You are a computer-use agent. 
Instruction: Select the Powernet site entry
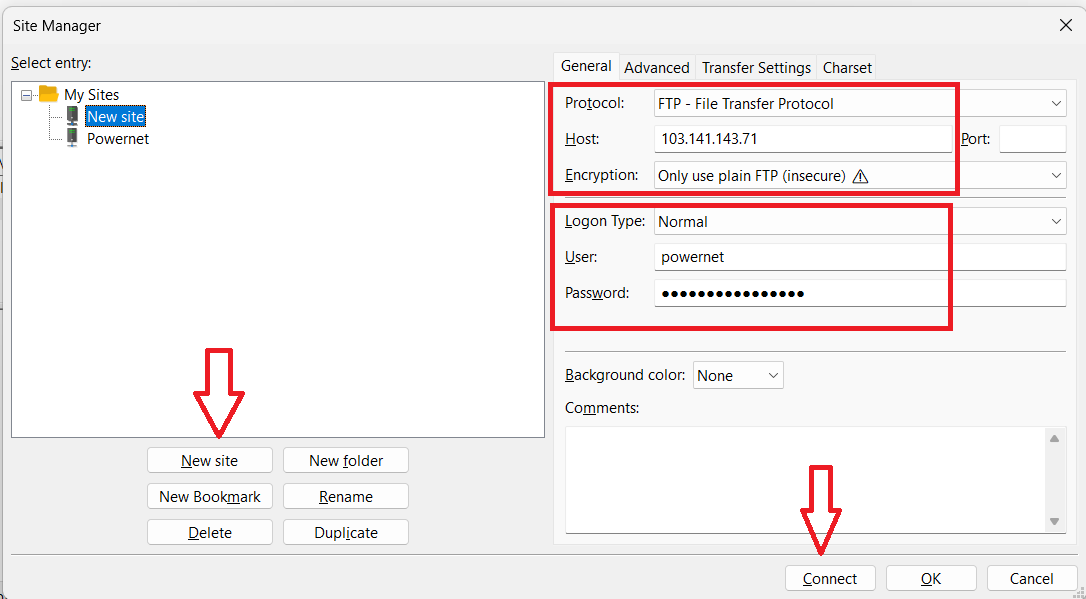(x=118, y=138)
